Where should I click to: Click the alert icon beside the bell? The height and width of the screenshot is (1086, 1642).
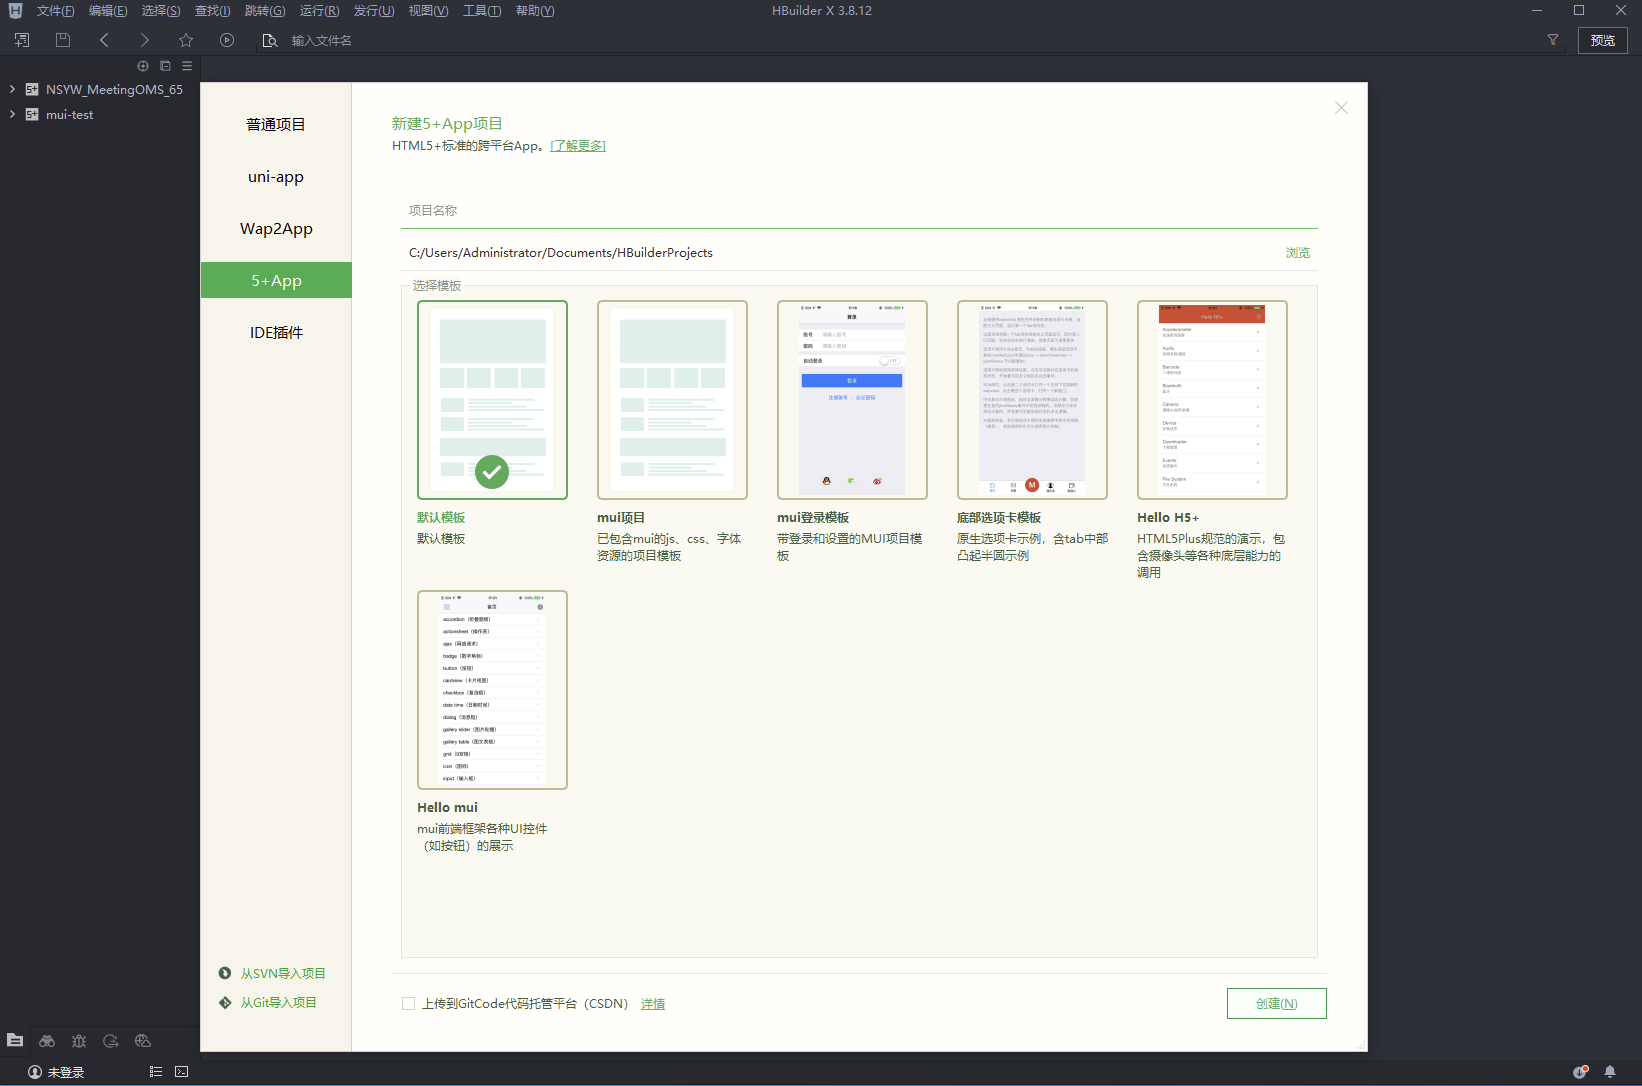point(1581,1071)
